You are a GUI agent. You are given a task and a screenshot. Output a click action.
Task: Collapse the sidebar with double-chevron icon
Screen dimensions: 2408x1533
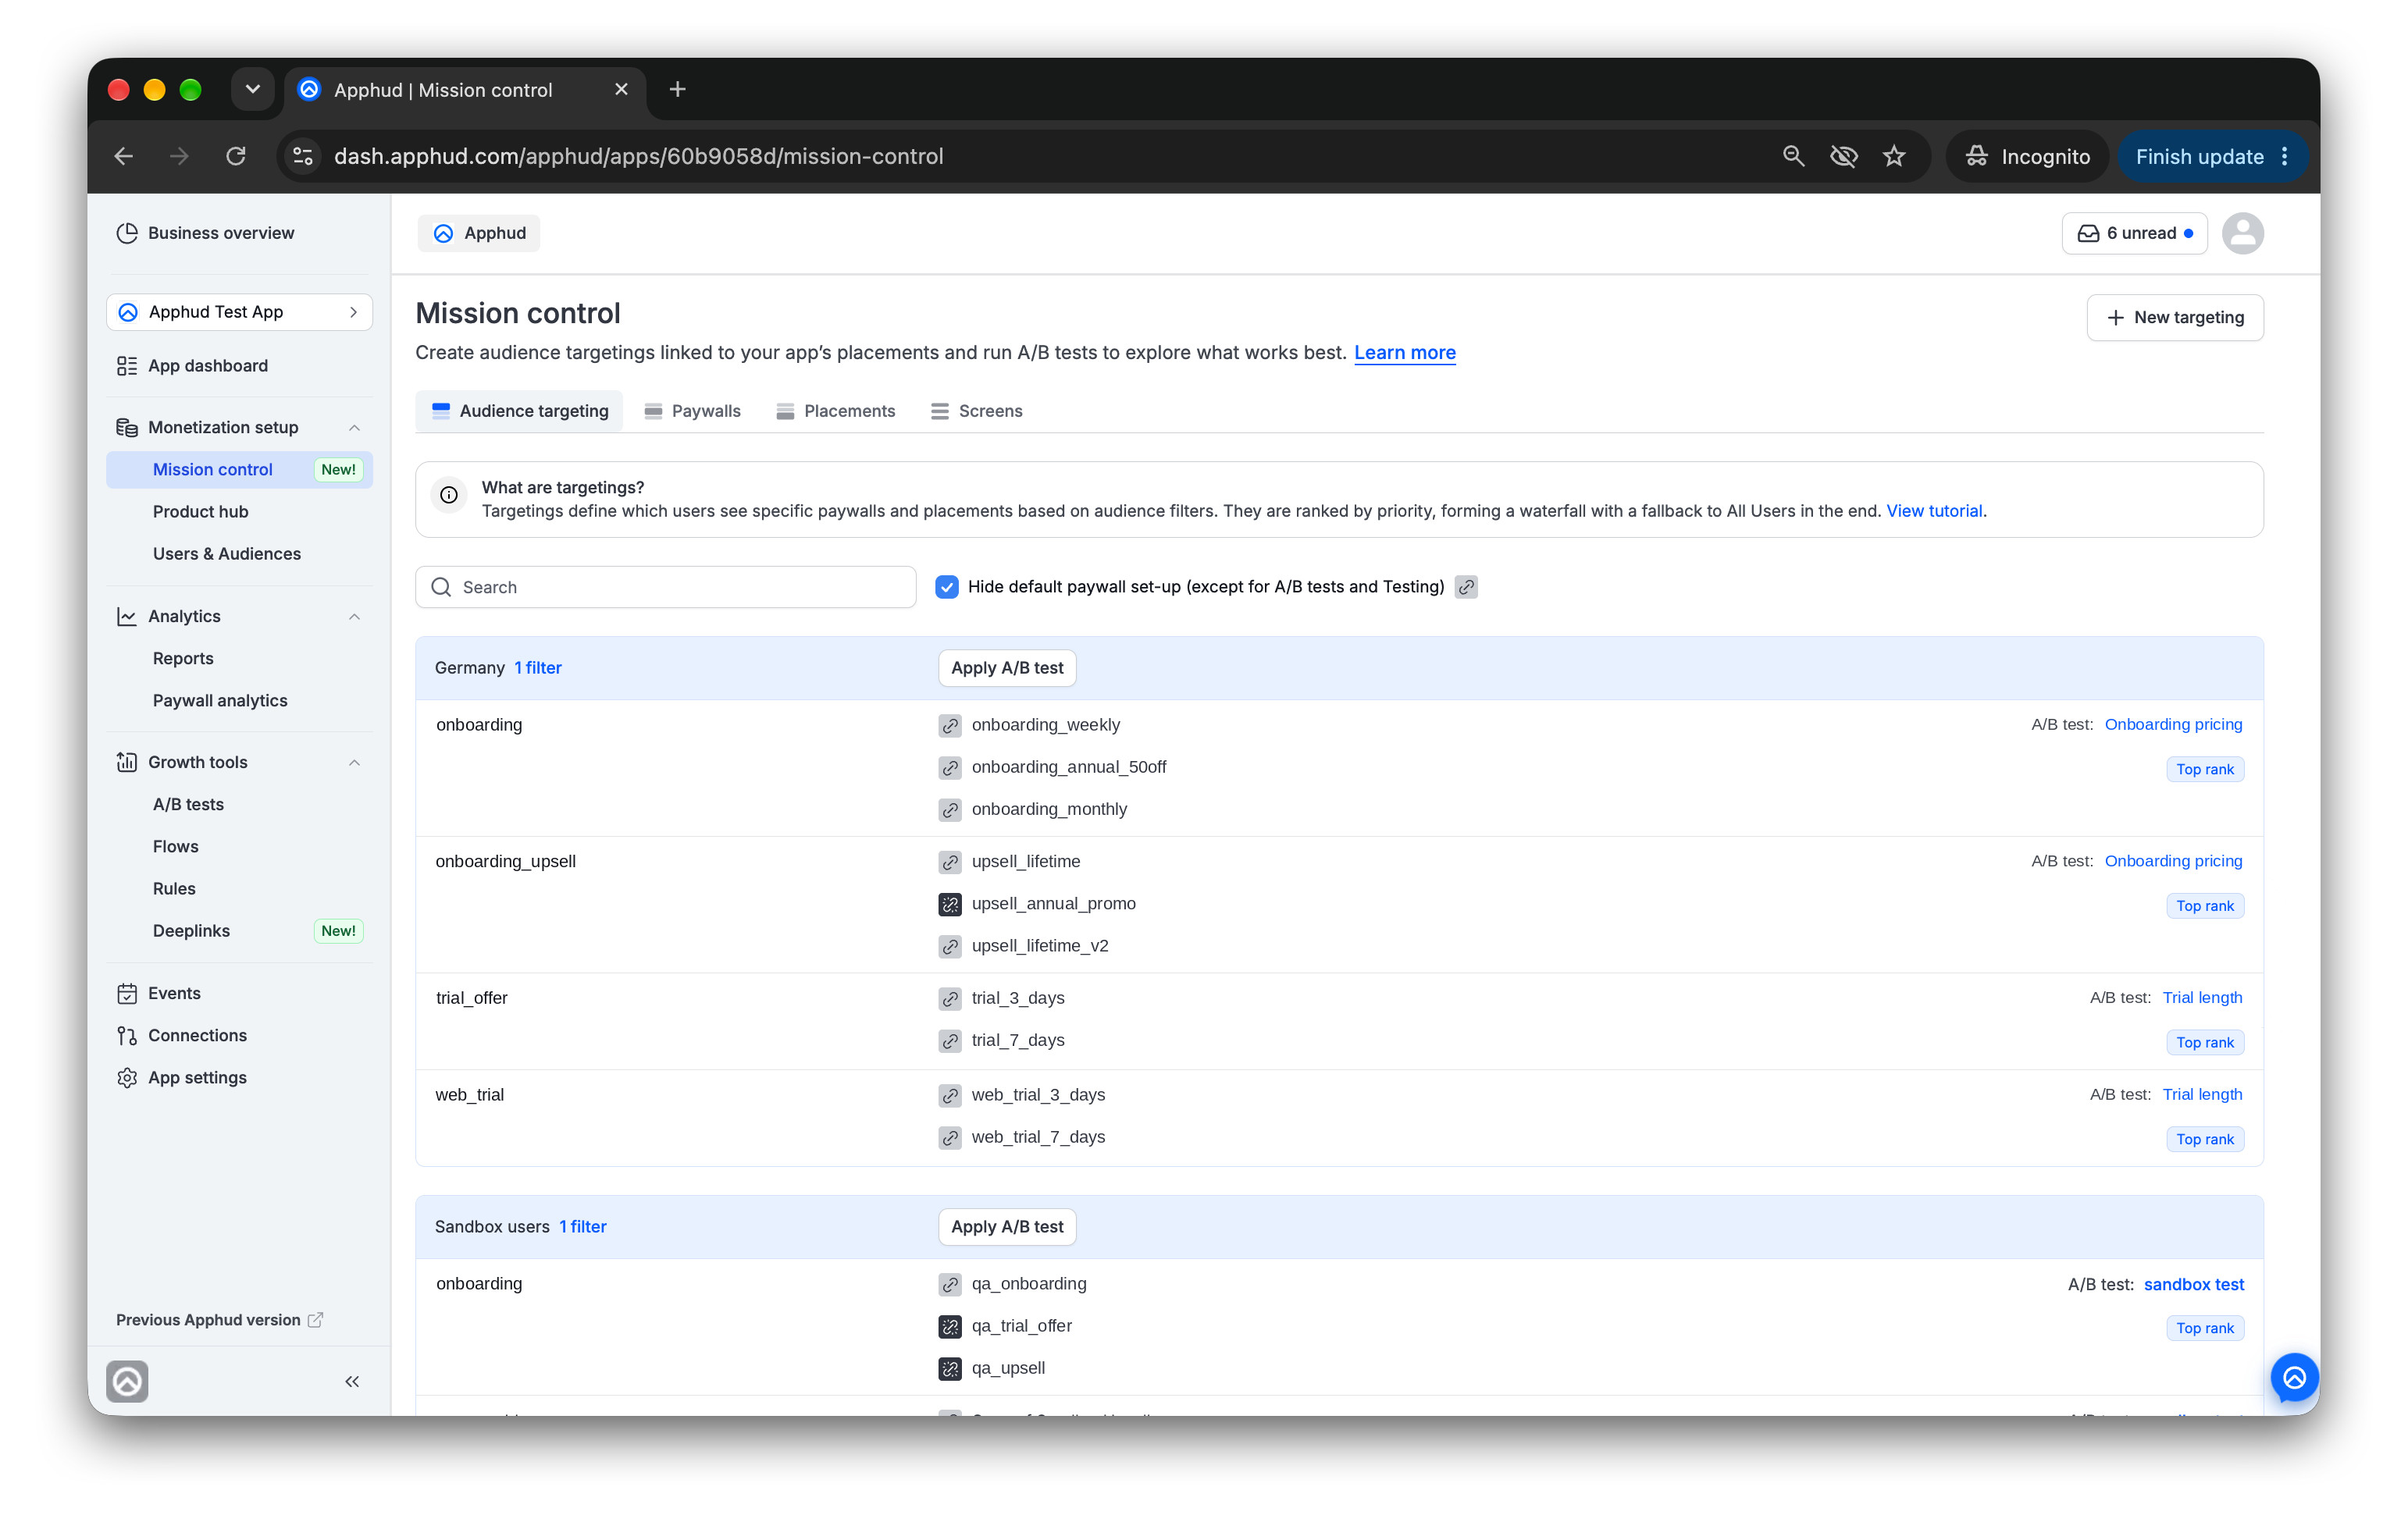click(x=352, y=1381)
